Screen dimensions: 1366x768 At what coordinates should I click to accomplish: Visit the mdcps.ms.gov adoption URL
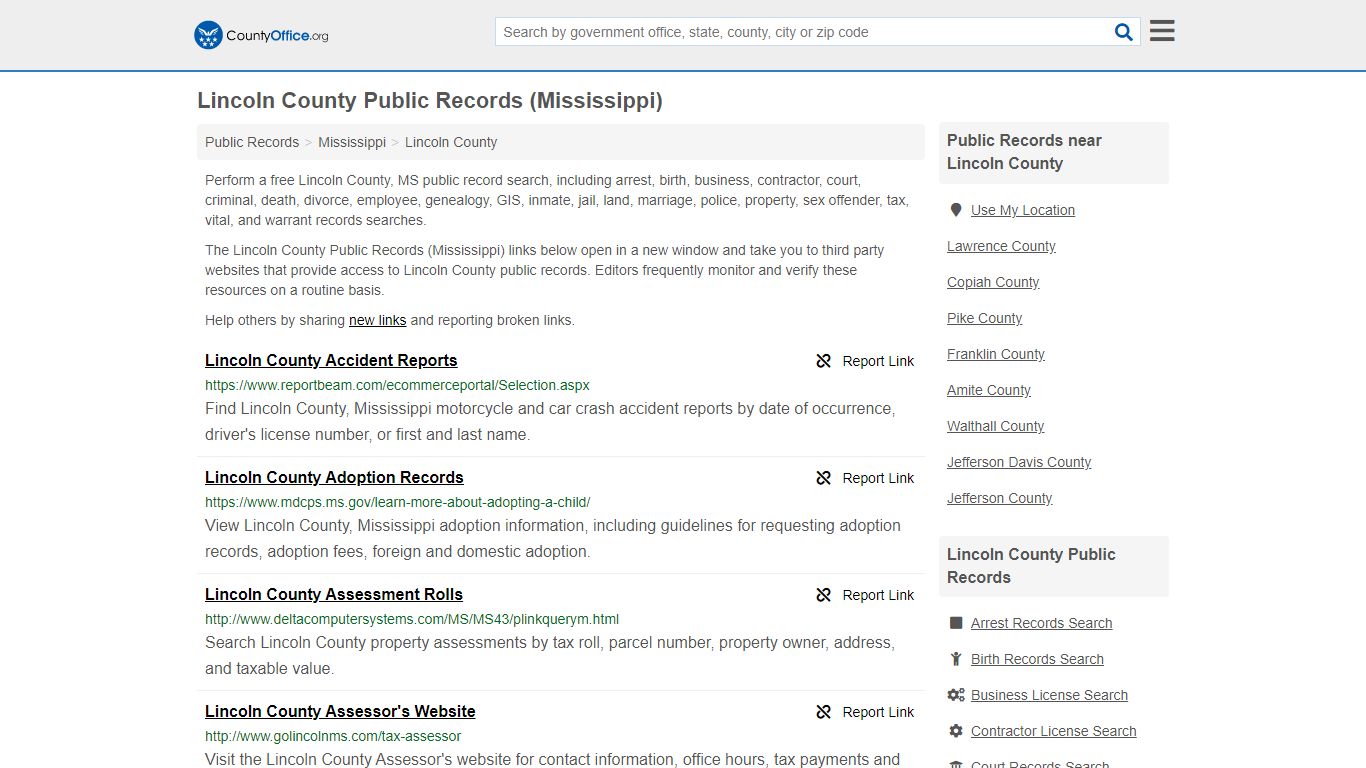click(x=397, y=502)
